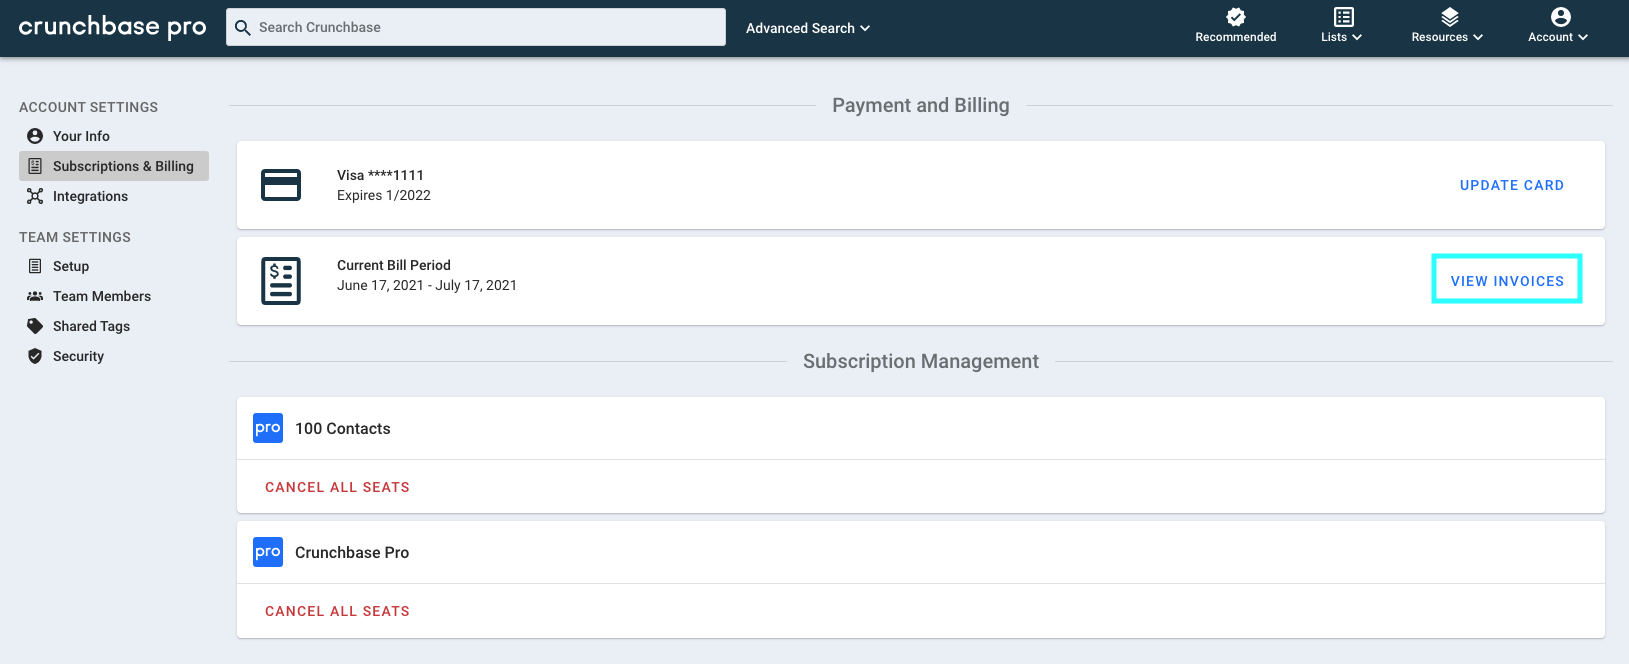Click the Account avatar icon
Screen dimensions: 1629x664
tap(1561, 17)
